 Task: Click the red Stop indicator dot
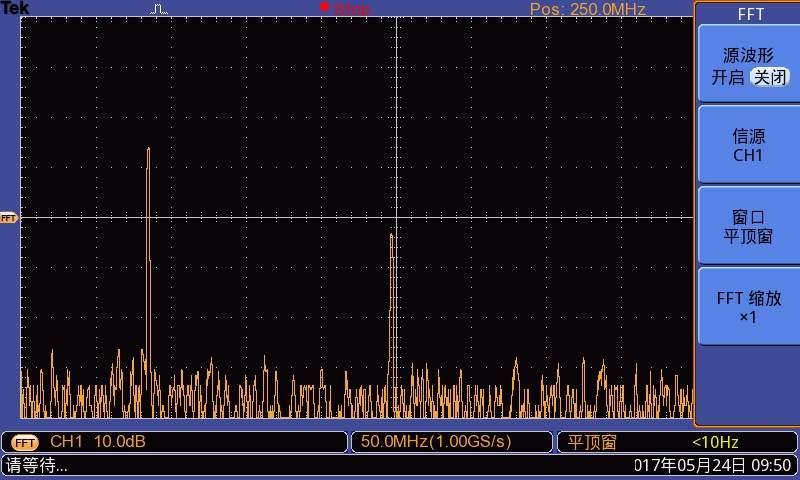pos(324,7)
